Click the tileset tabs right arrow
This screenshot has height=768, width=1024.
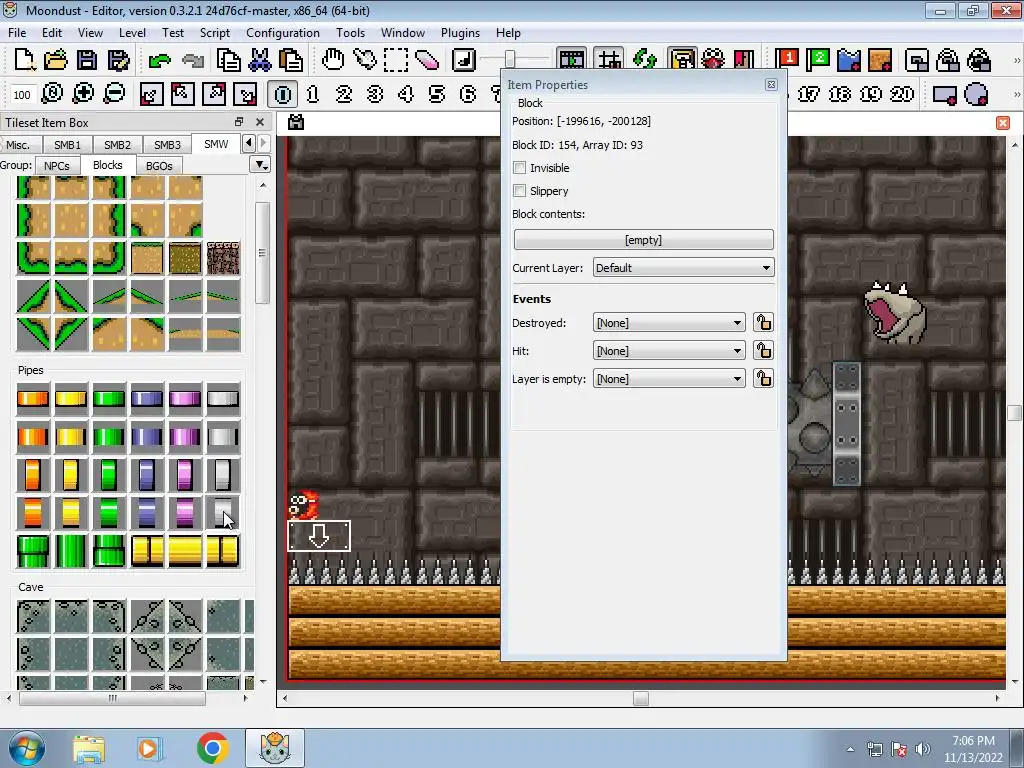tap(263, 143)
